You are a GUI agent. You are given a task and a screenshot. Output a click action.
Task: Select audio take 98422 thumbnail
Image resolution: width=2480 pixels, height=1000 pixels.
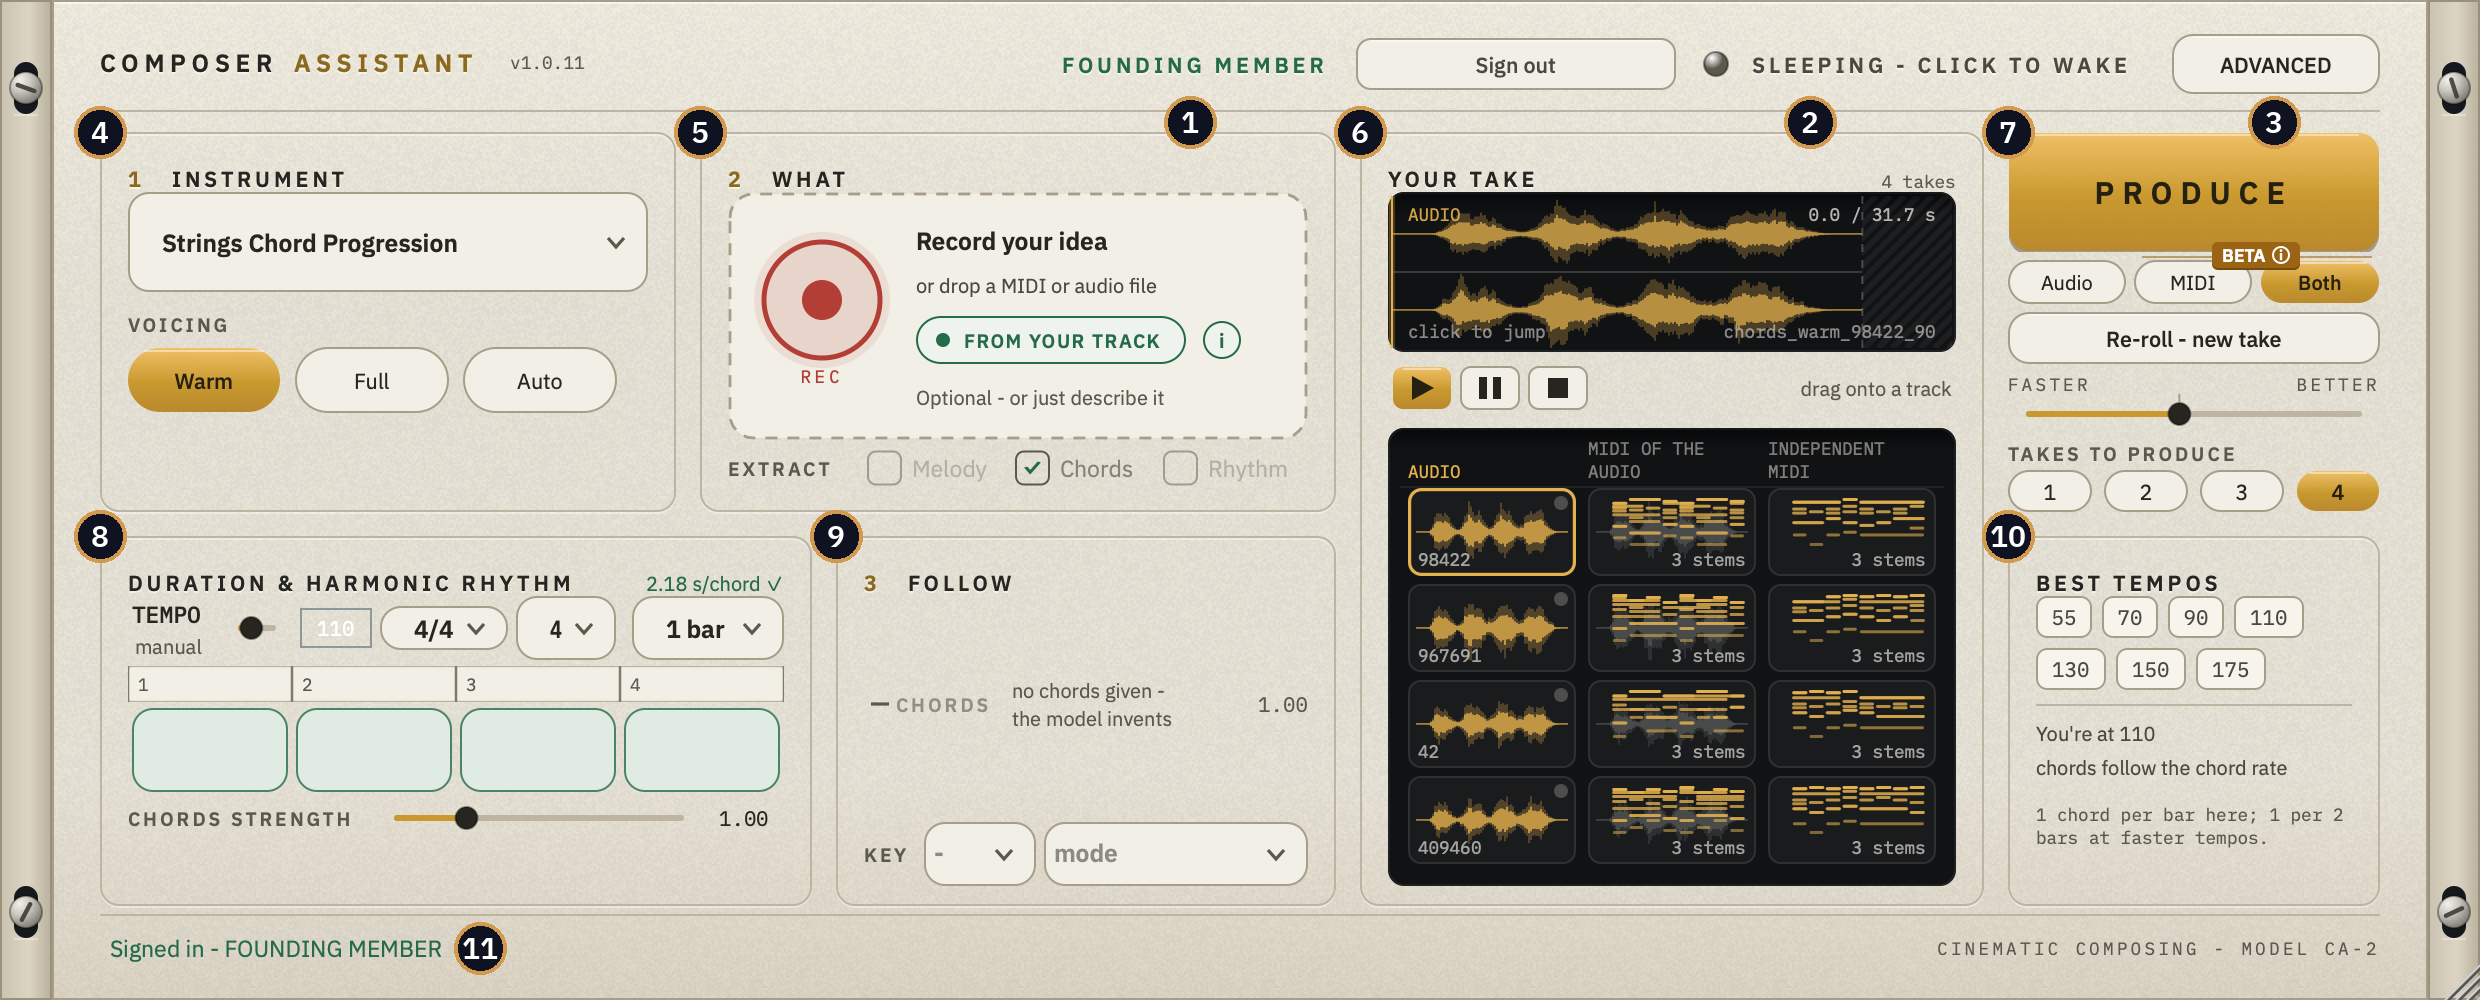click(x=1491, y=532)
